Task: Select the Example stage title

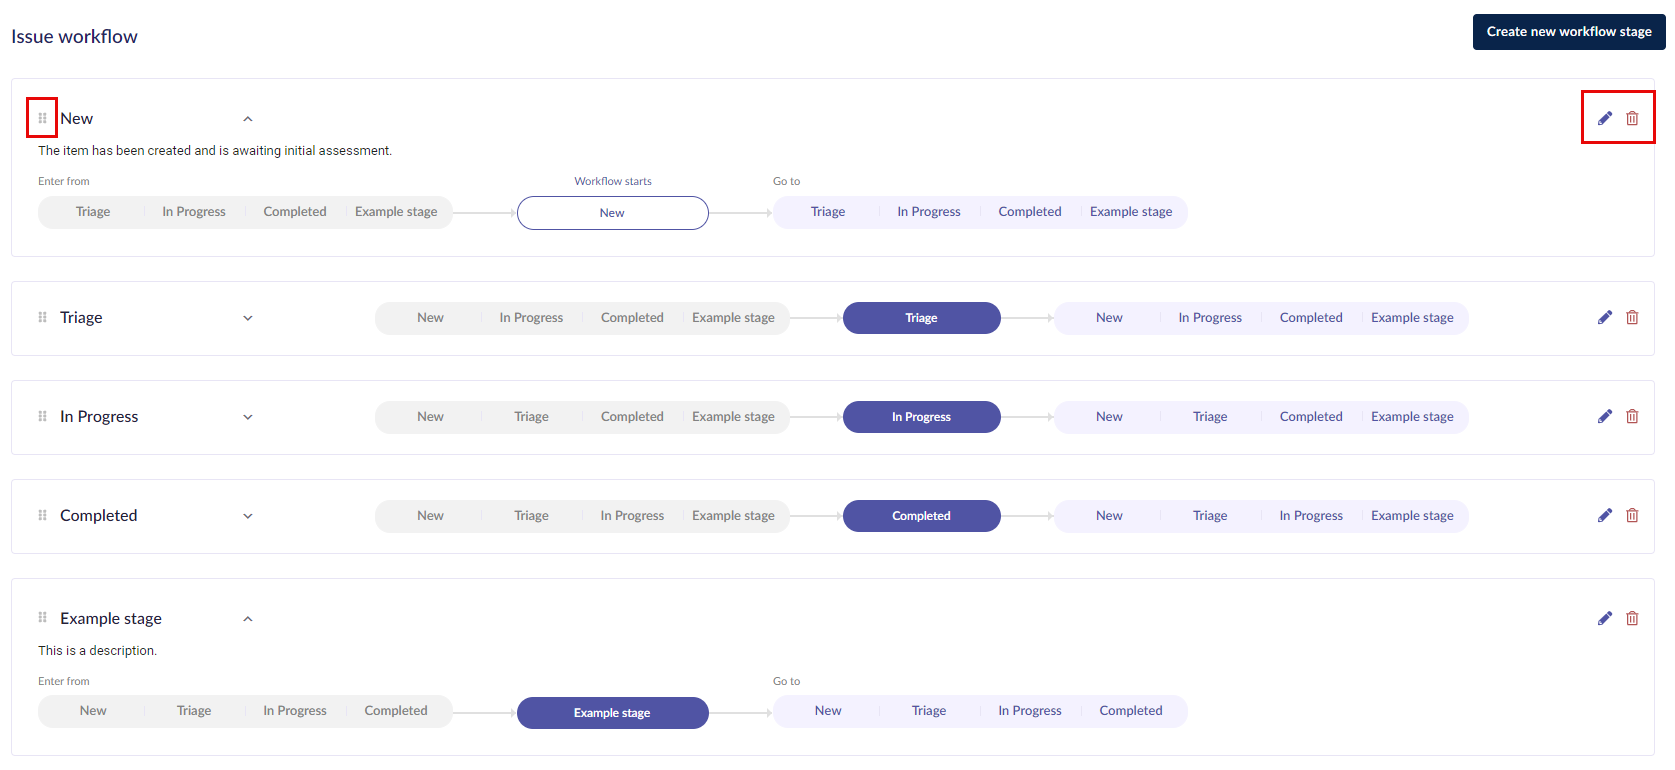Action: point(111,618)
